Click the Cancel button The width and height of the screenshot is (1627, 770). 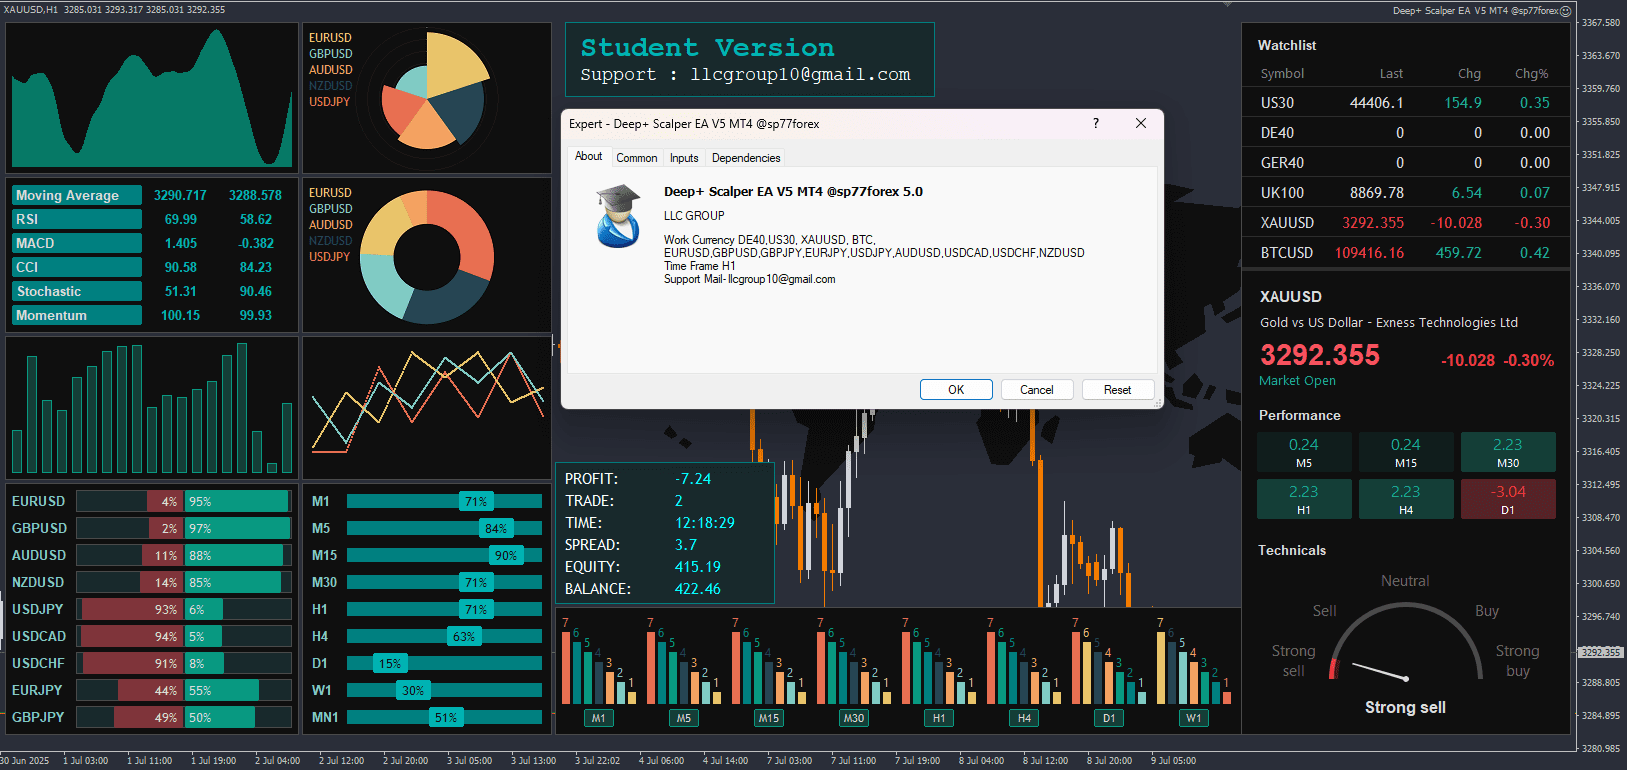(1037, 390)
